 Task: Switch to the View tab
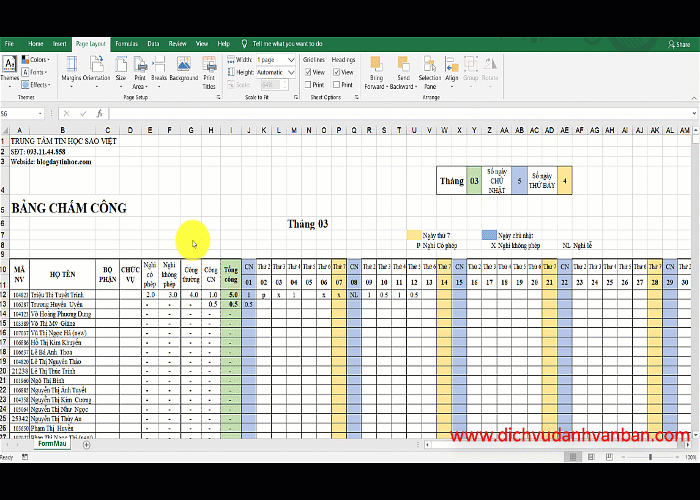tap(202, 44)
